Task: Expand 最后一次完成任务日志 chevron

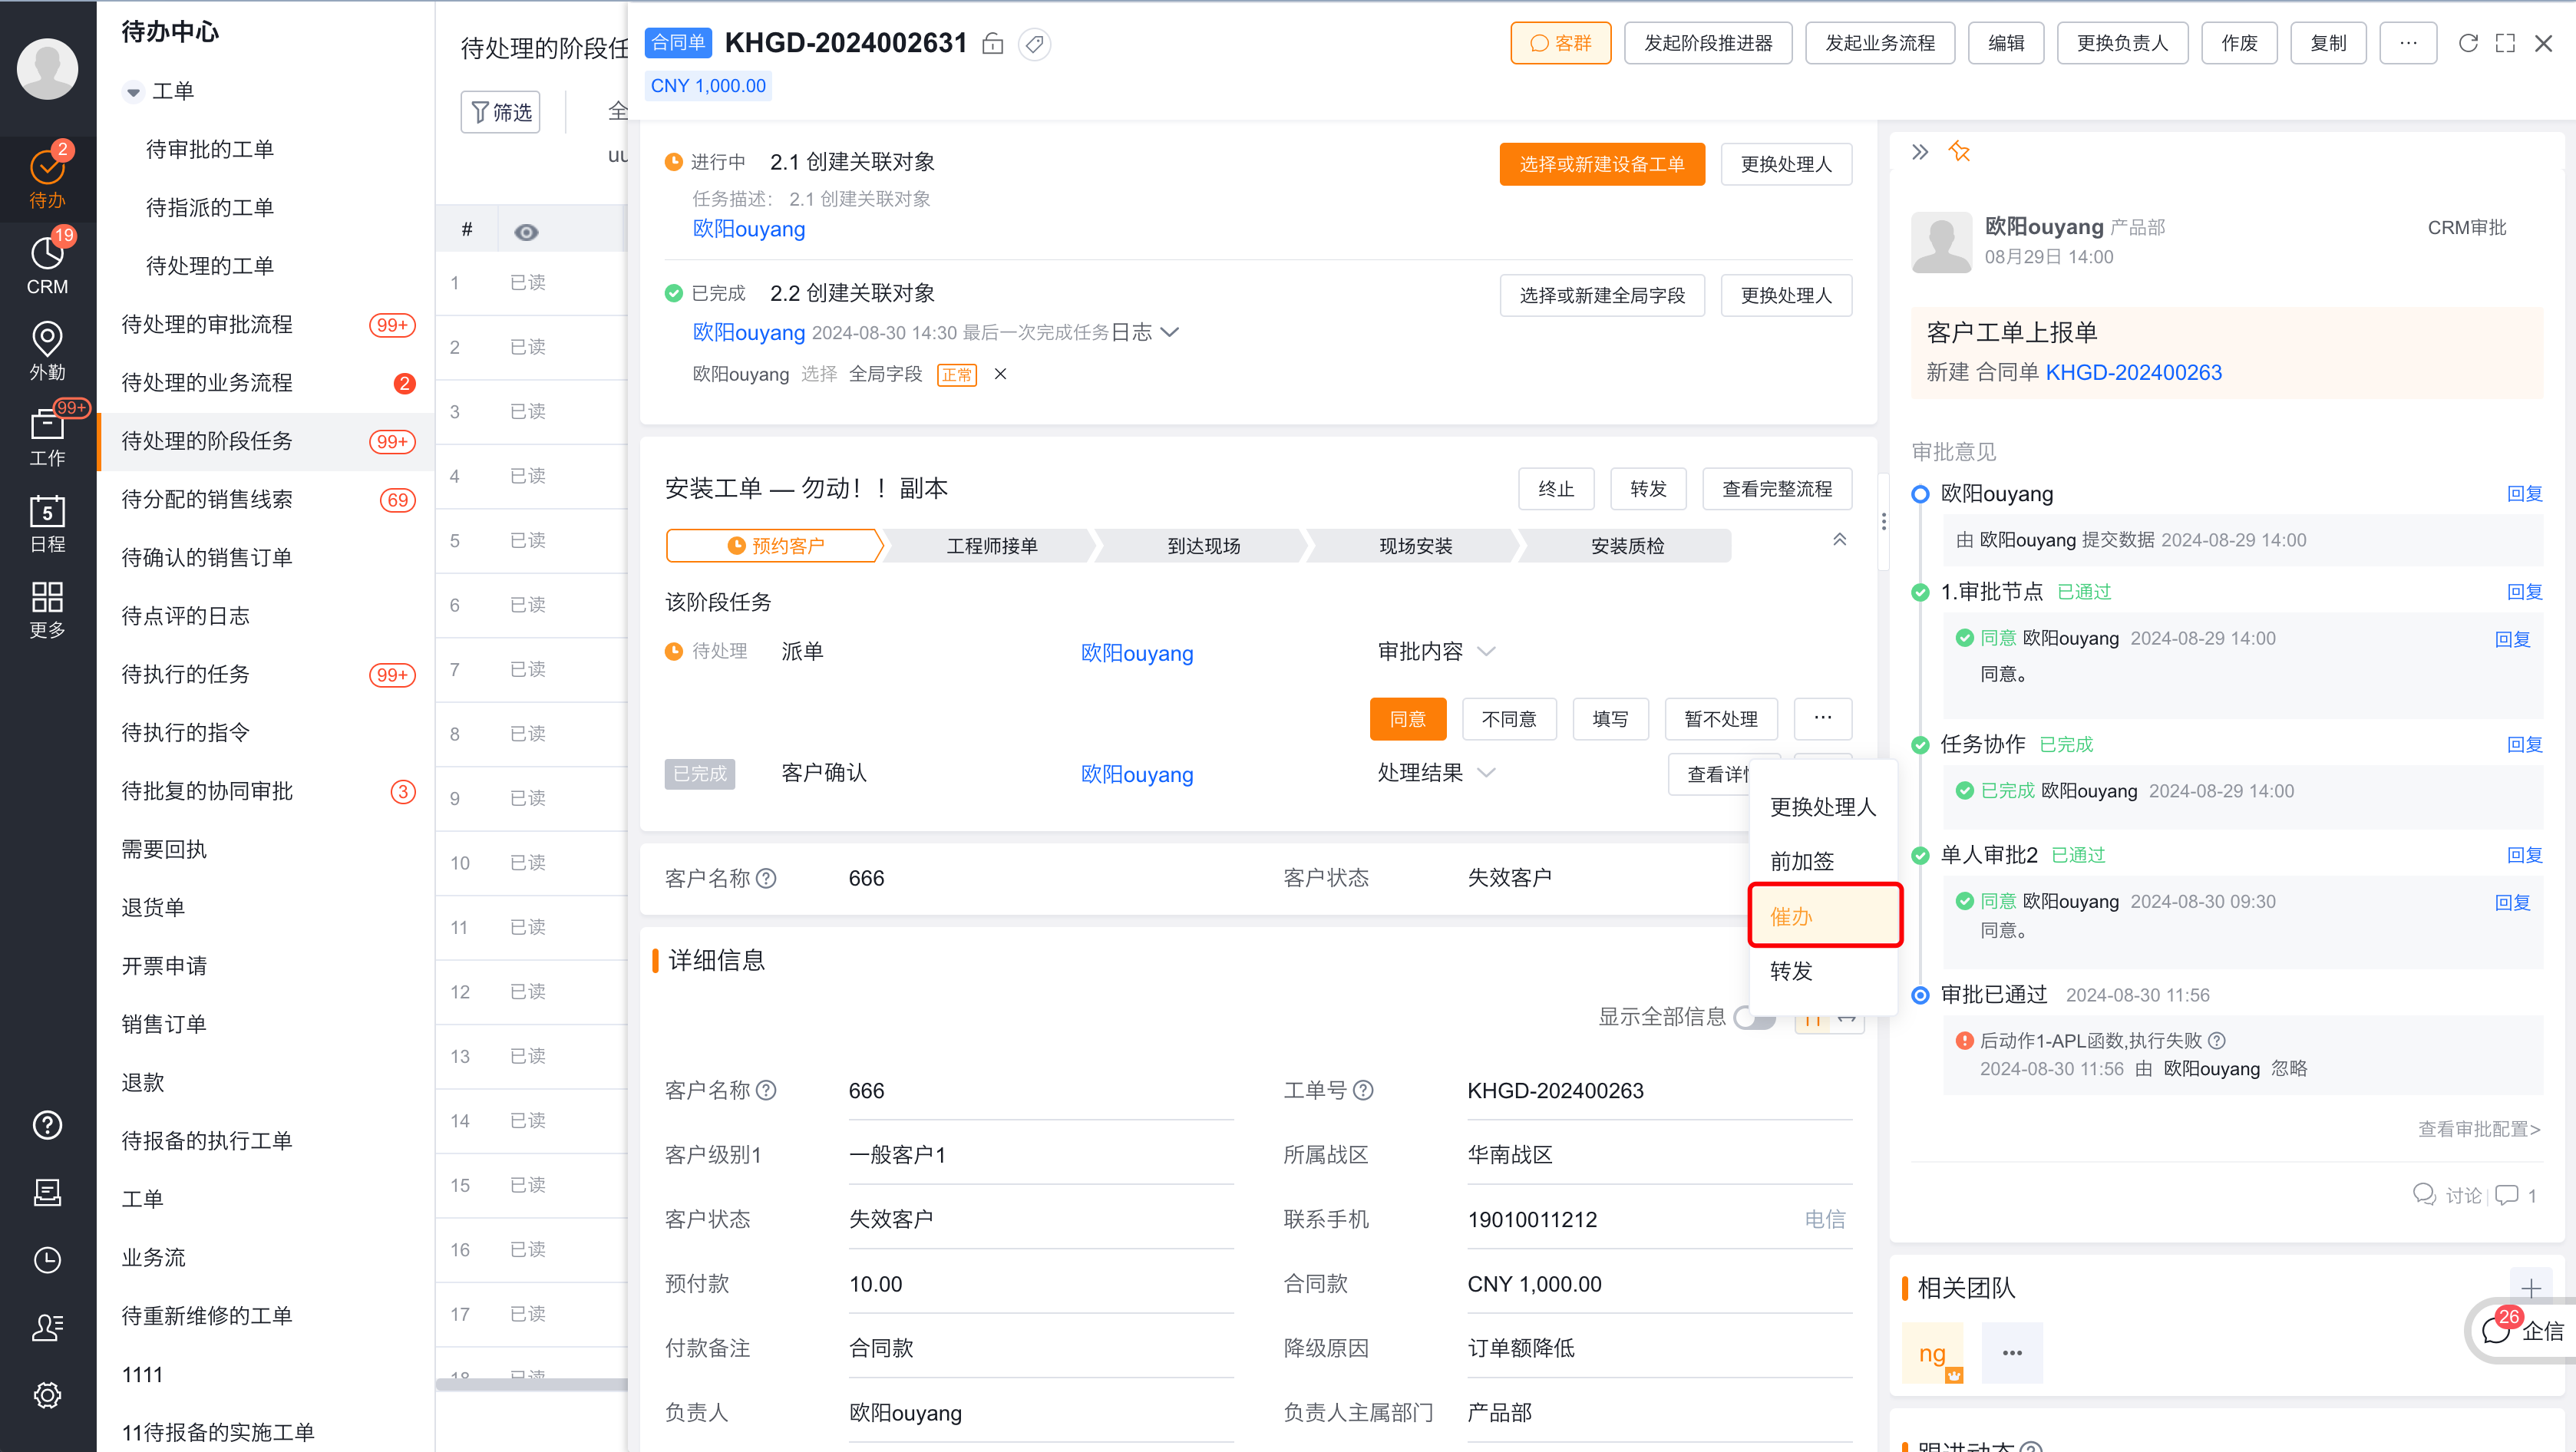Action: pos(1168,332)
